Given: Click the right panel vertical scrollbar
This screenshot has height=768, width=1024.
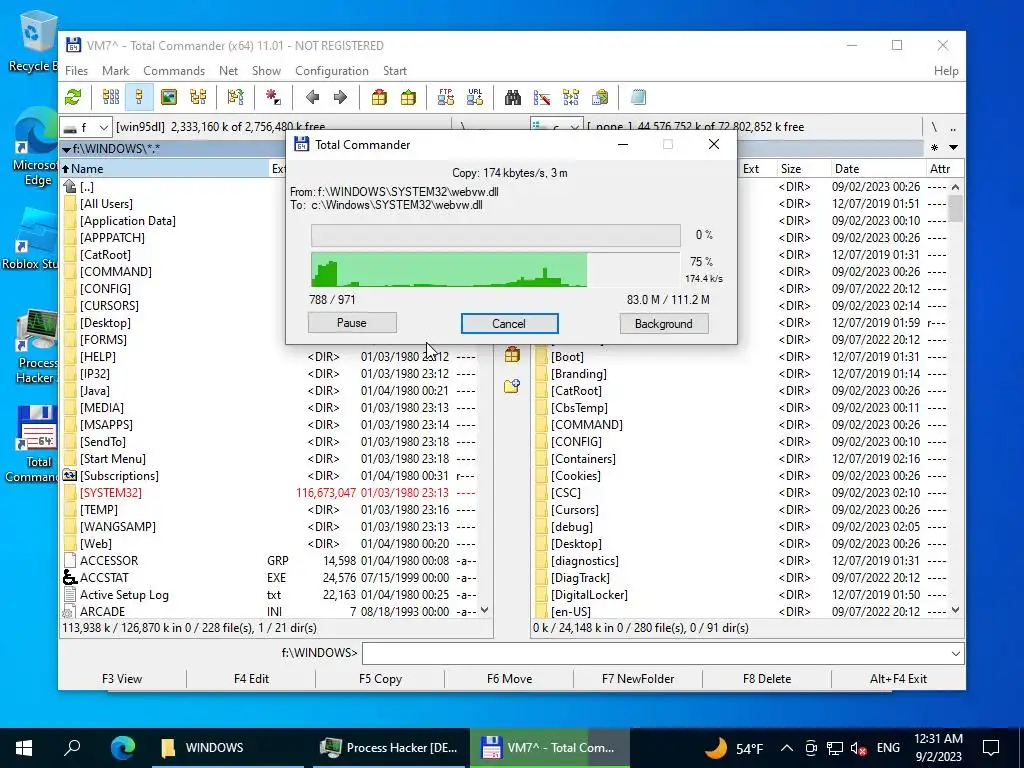Looking at the screenshot, I should [955, 398].
